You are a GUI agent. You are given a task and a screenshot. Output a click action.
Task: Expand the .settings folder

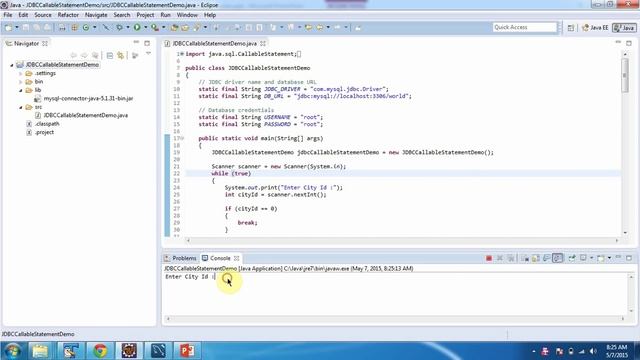click(21, 73)
